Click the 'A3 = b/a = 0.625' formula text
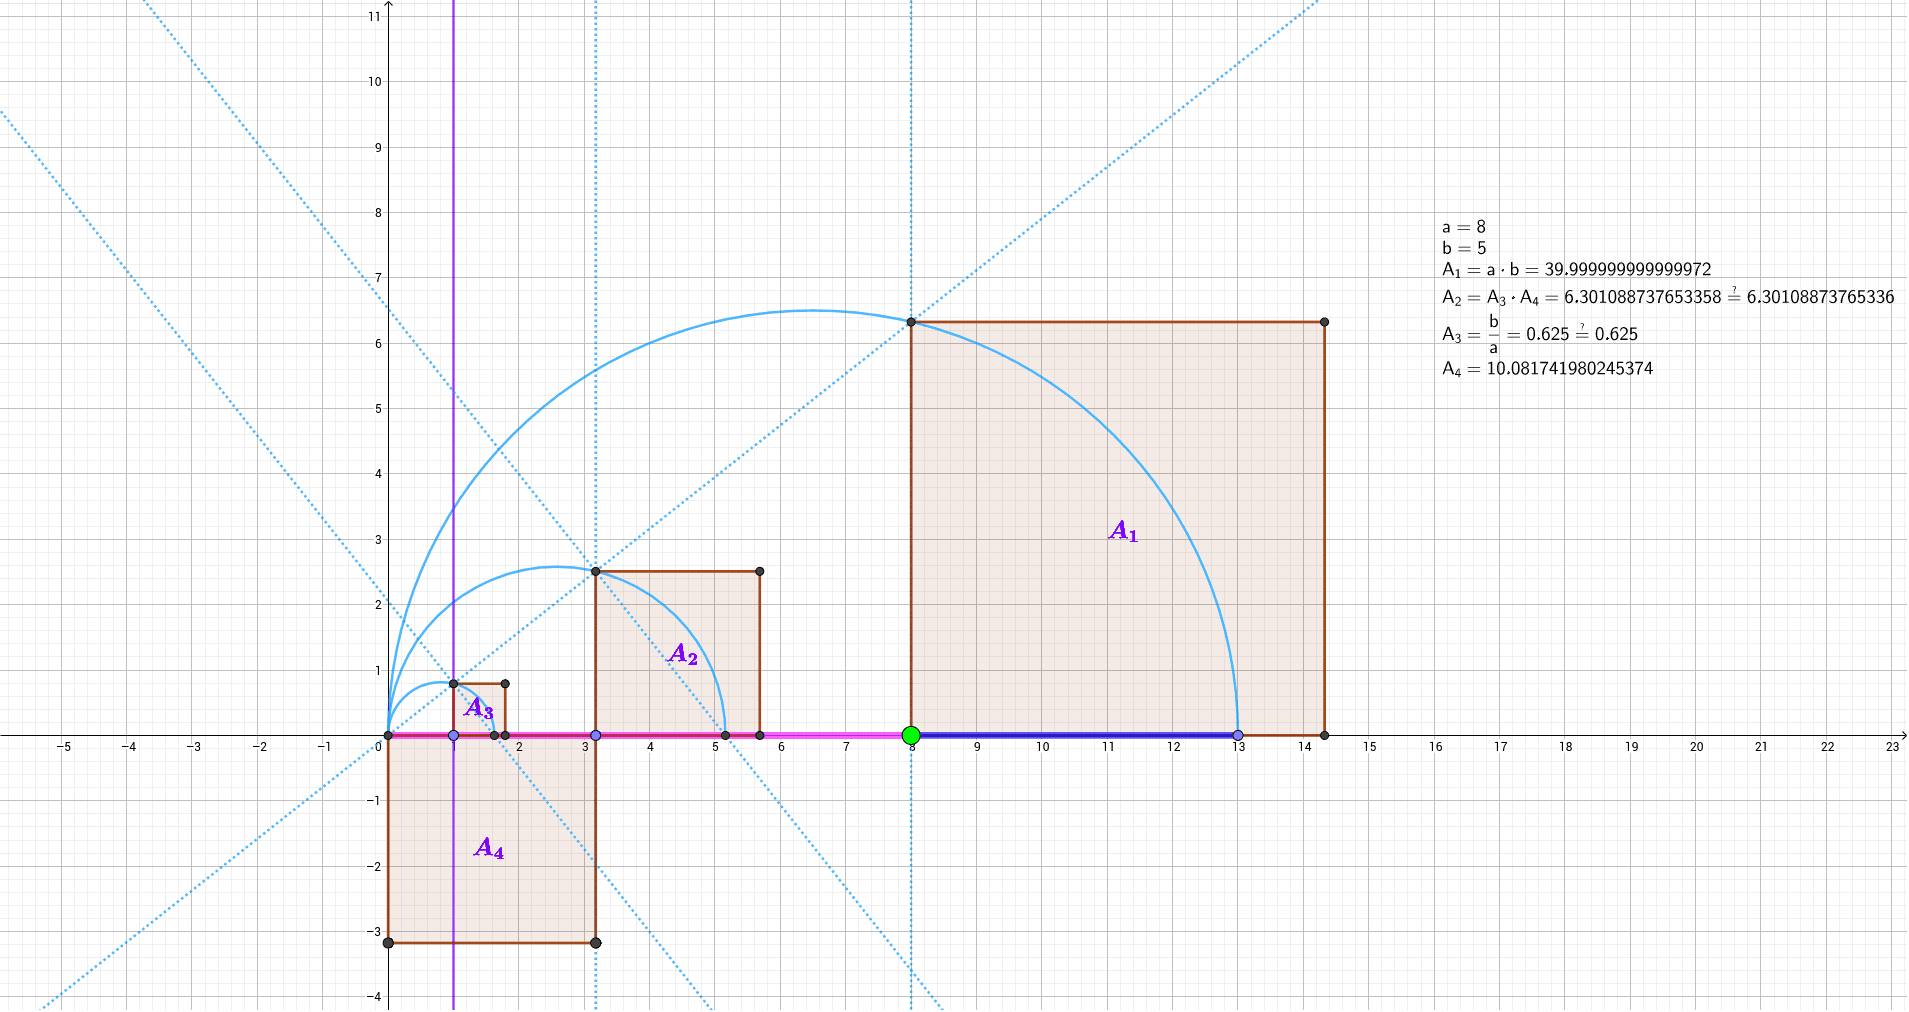1909x1012 pixels. coord(1540,334)
